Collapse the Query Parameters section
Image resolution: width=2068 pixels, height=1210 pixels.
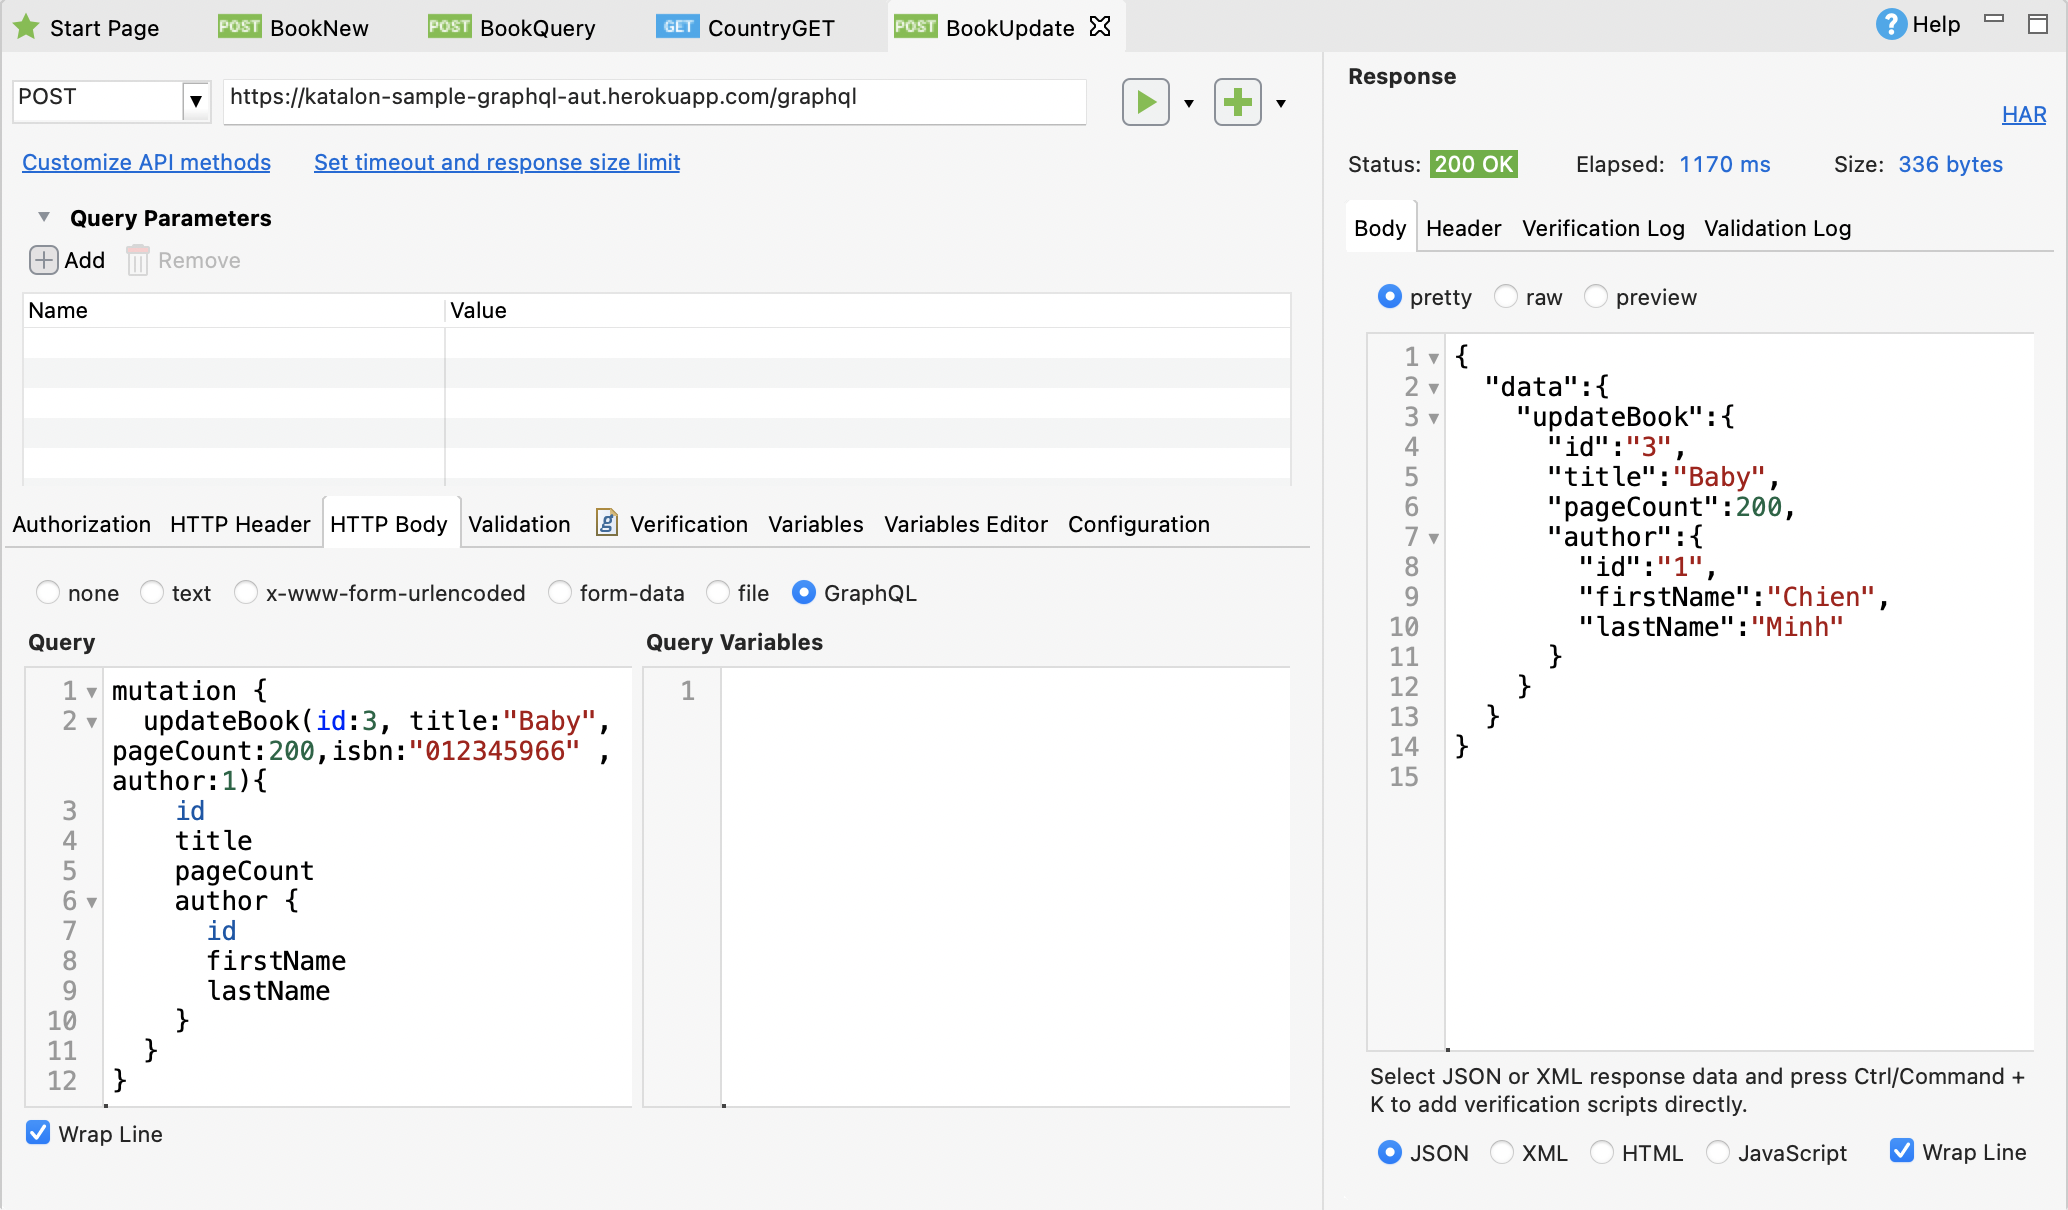point(44,217)
